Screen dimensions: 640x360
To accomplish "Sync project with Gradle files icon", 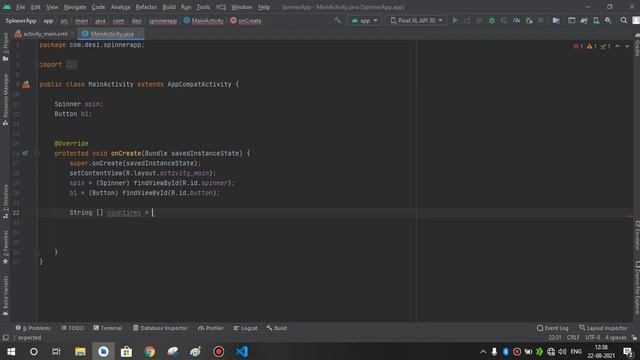I will [584, 20].
